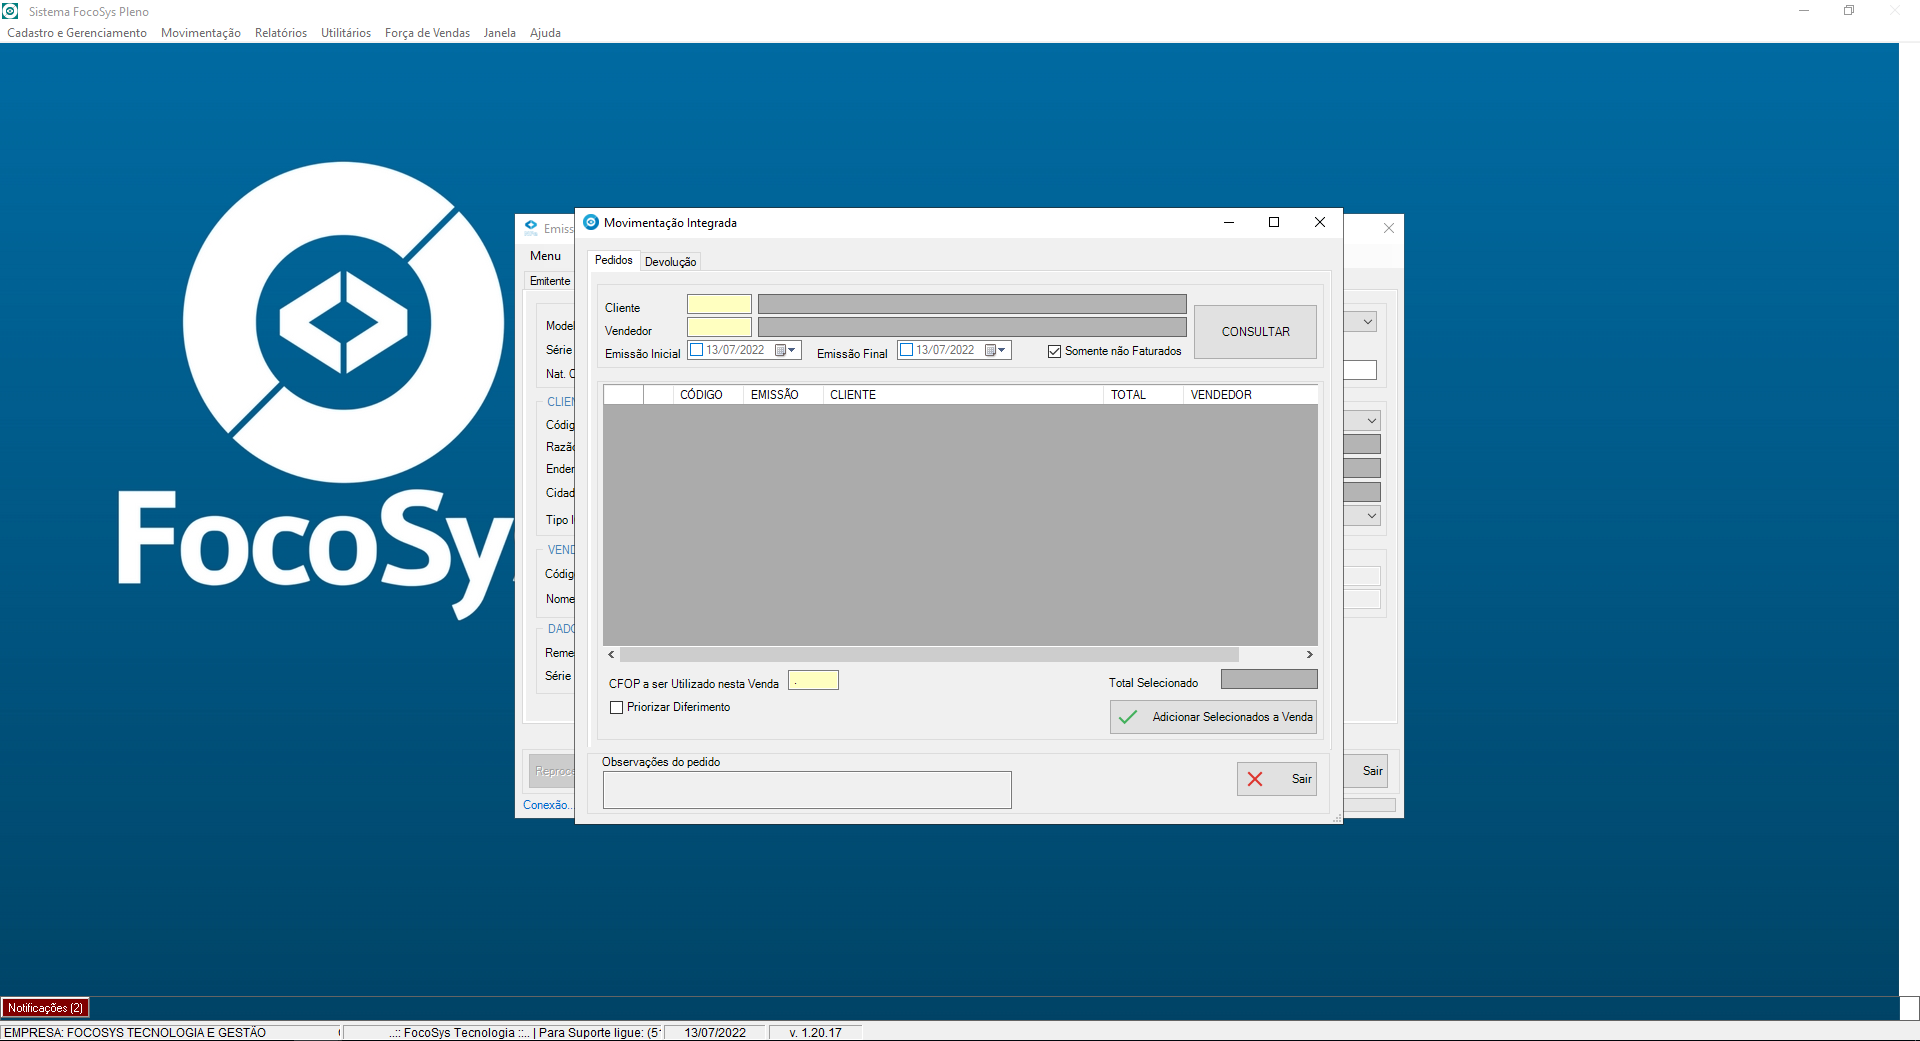Open the Utilitários menu
The image size is (1920, 1041).
346,33
